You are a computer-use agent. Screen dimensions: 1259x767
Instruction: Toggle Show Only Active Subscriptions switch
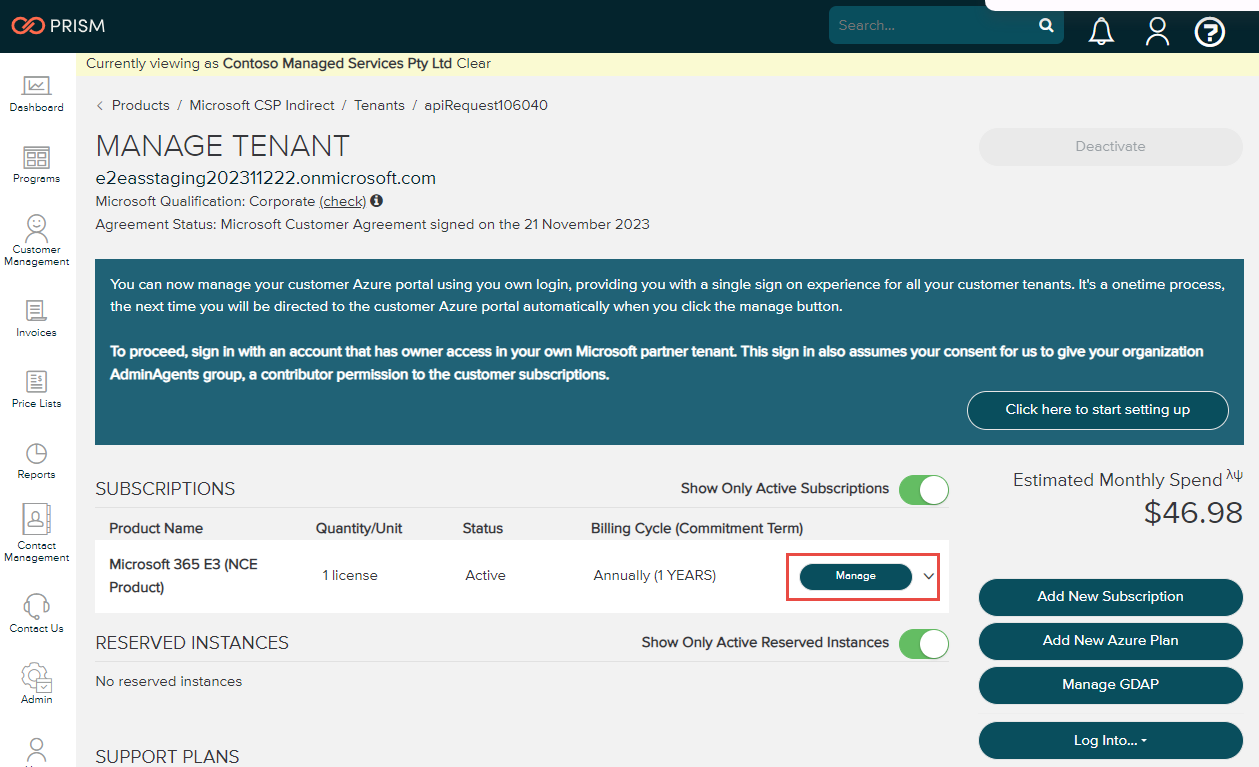click(923, 489)
